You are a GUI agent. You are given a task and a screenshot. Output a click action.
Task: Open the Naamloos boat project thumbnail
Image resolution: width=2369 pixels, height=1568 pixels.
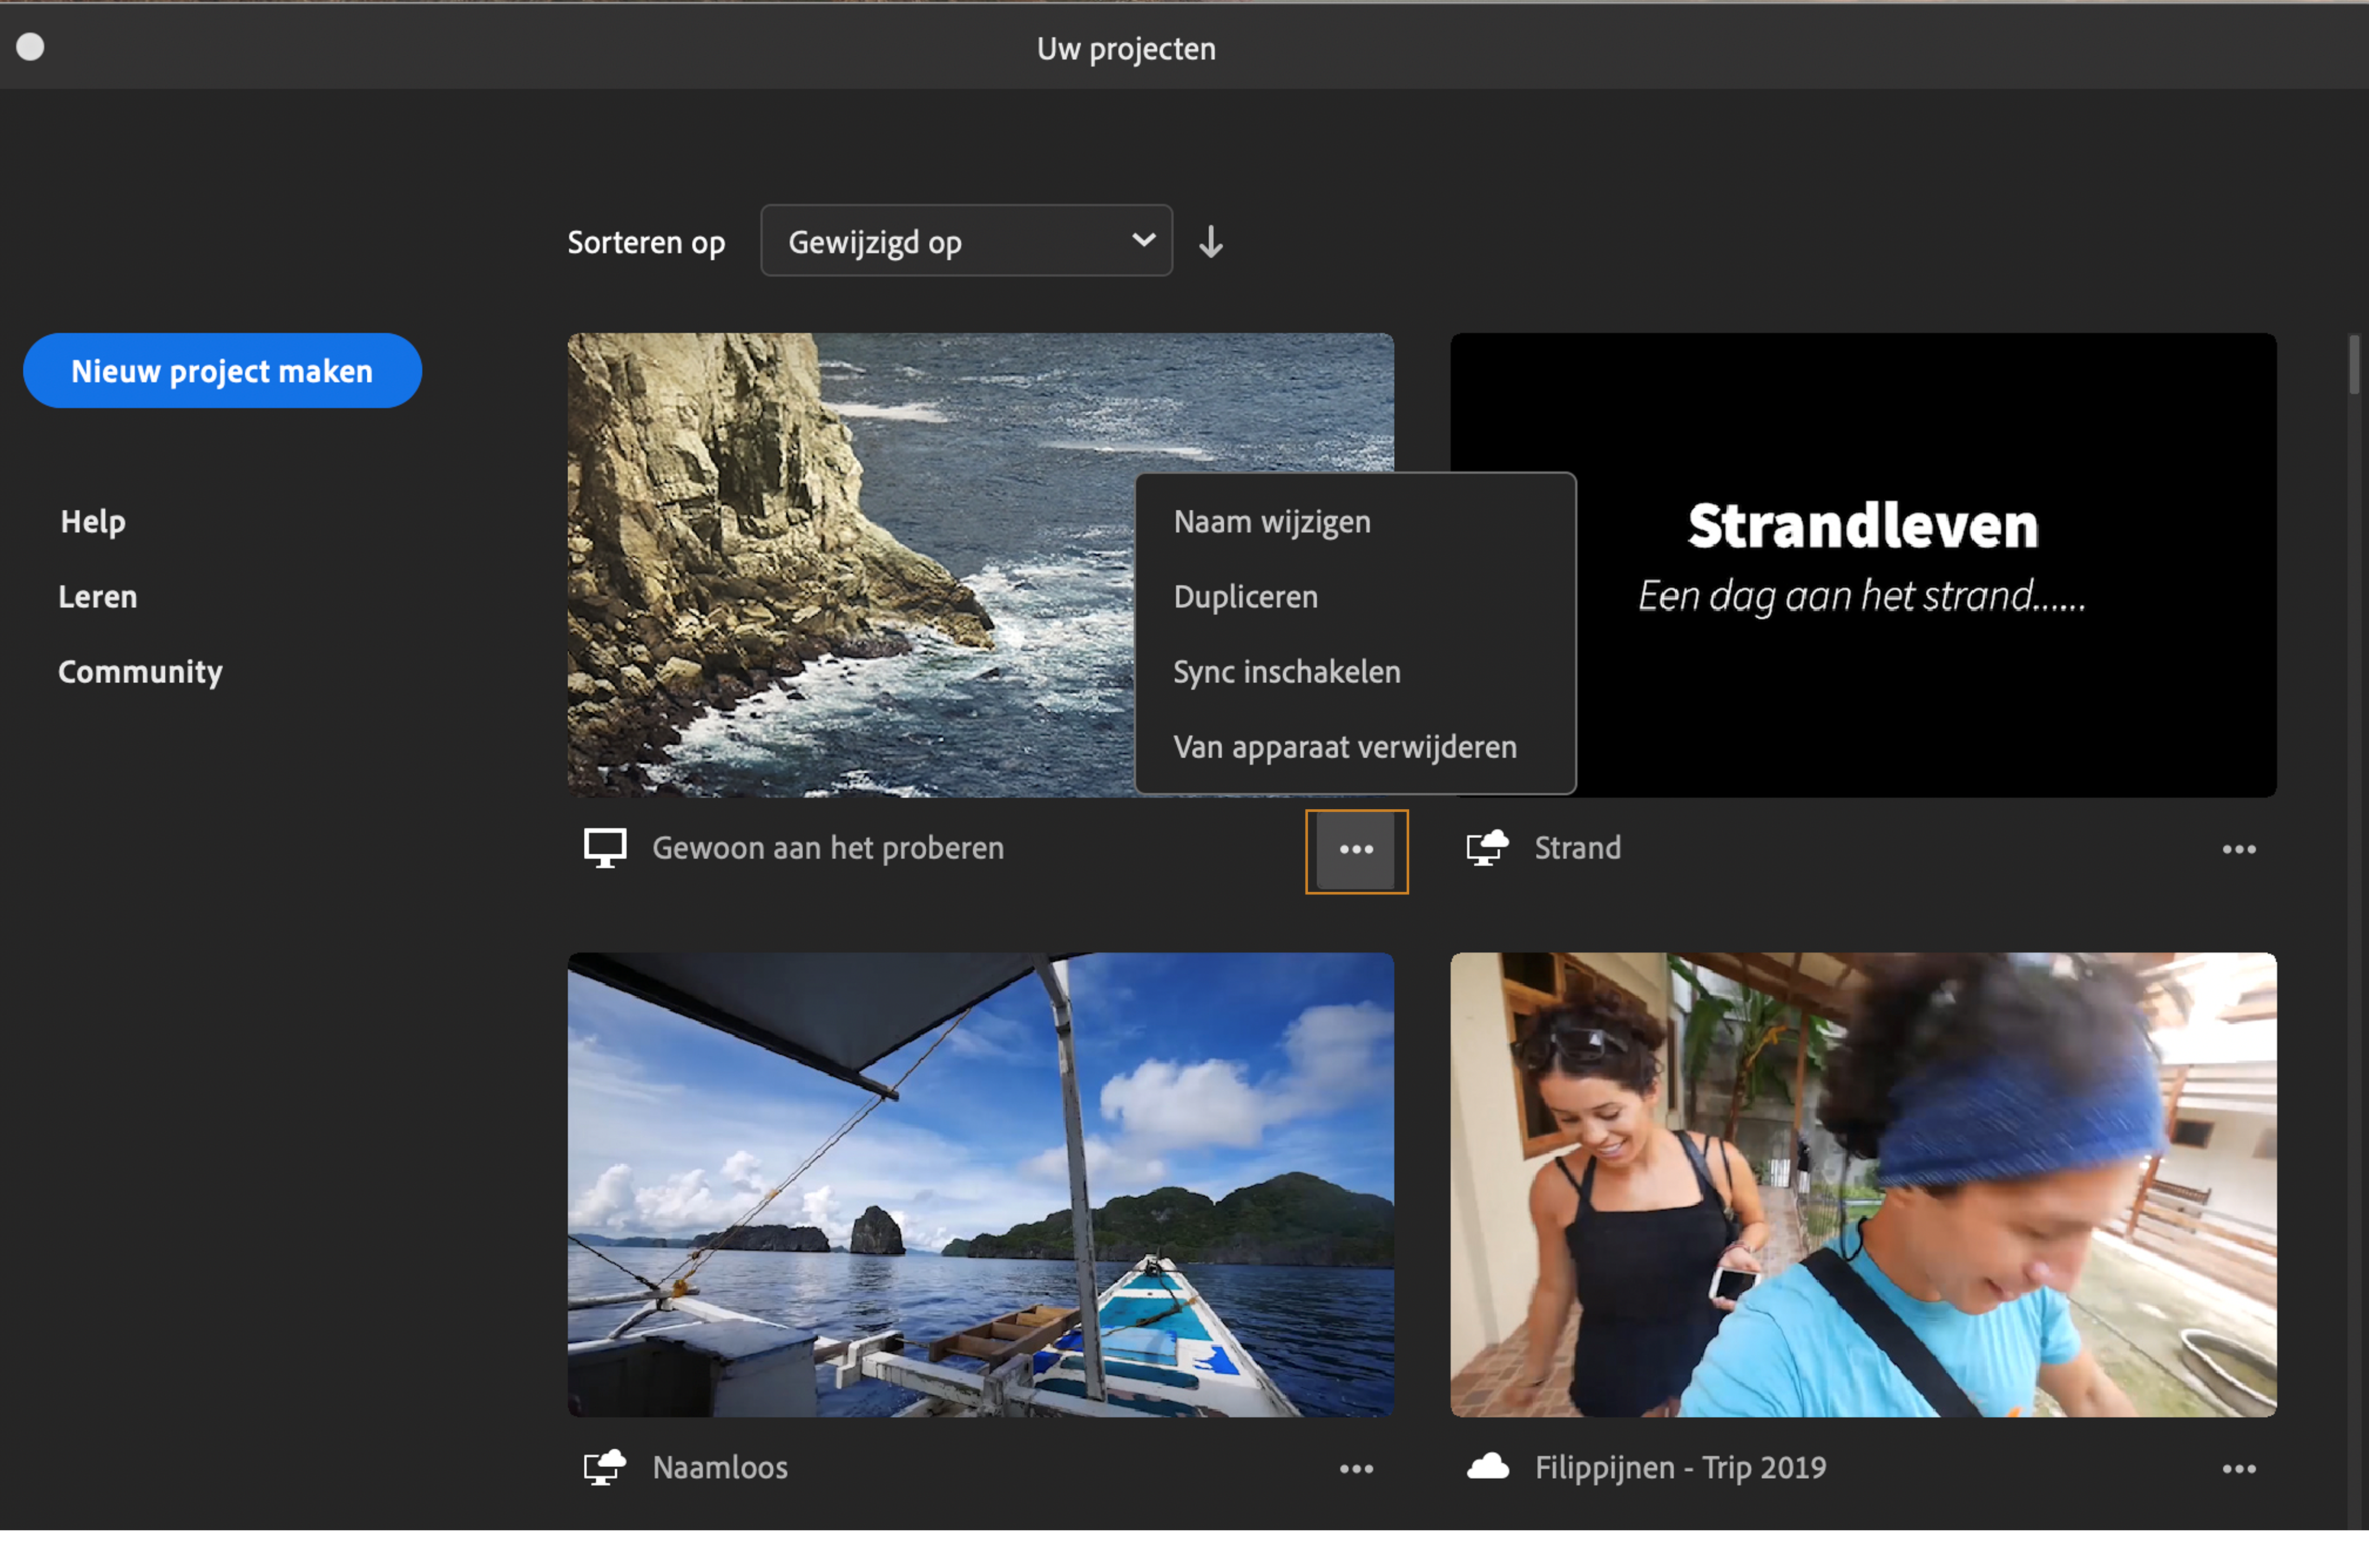tap(980, 1184)
